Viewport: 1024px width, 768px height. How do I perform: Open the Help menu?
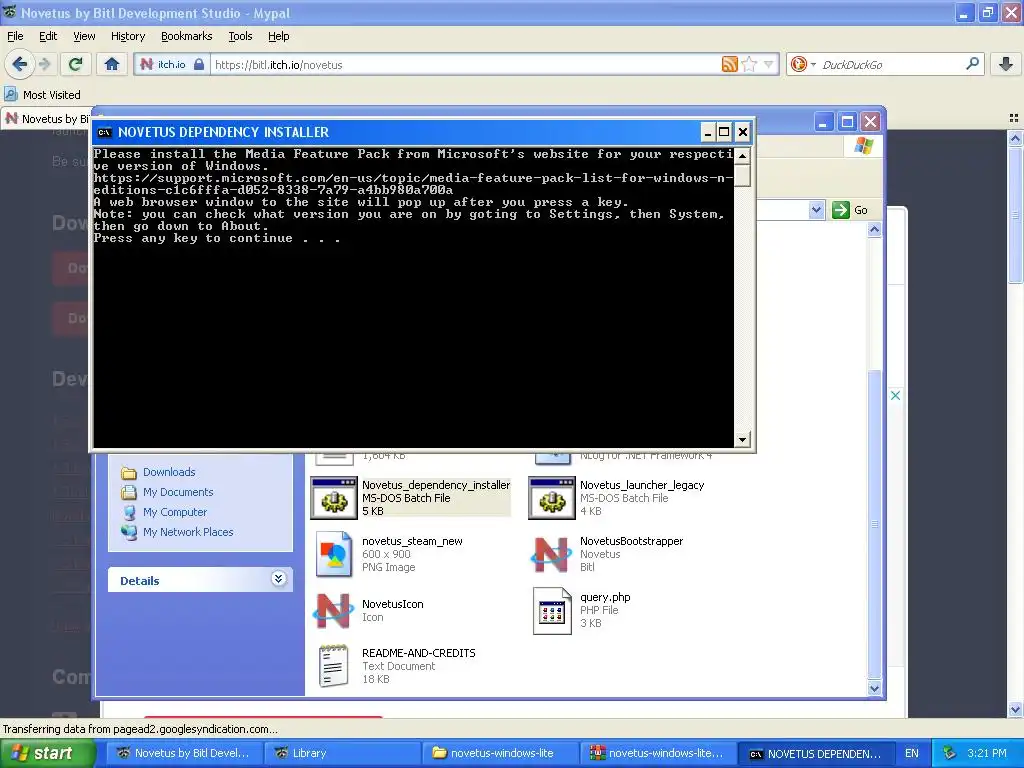click(279, 36)
